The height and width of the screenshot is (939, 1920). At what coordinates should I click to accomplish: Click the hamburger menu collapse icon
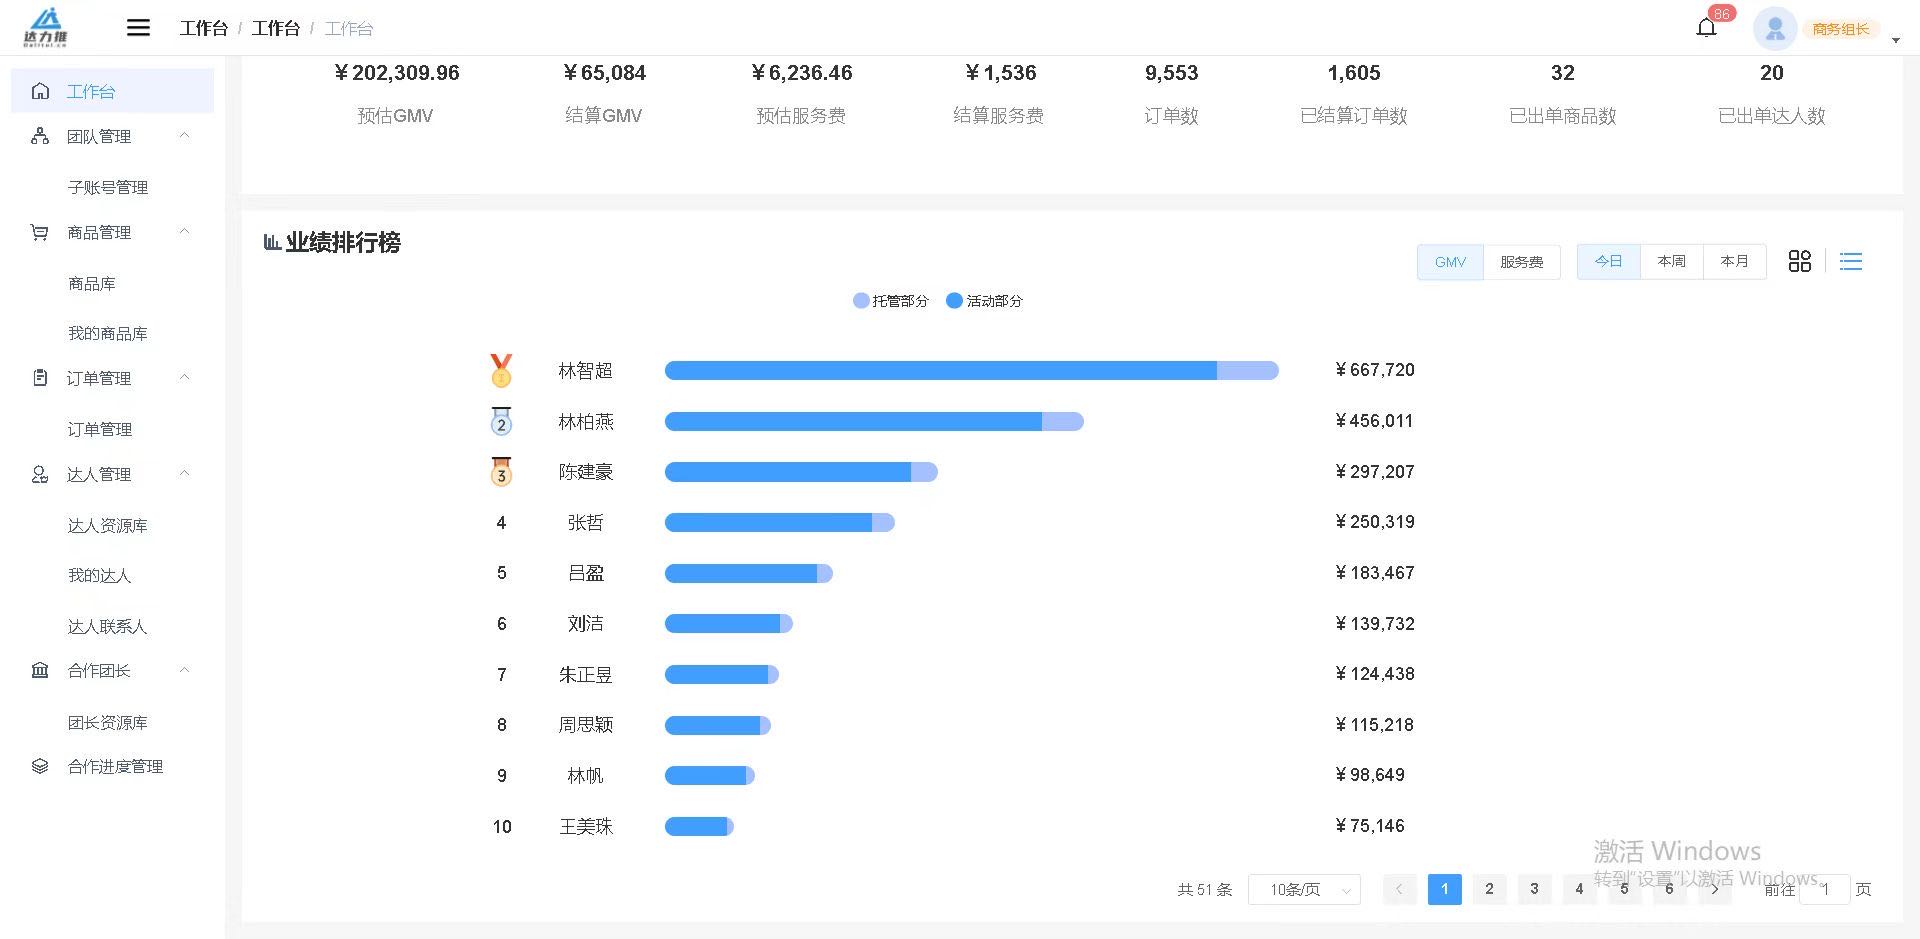pos(138,28)
